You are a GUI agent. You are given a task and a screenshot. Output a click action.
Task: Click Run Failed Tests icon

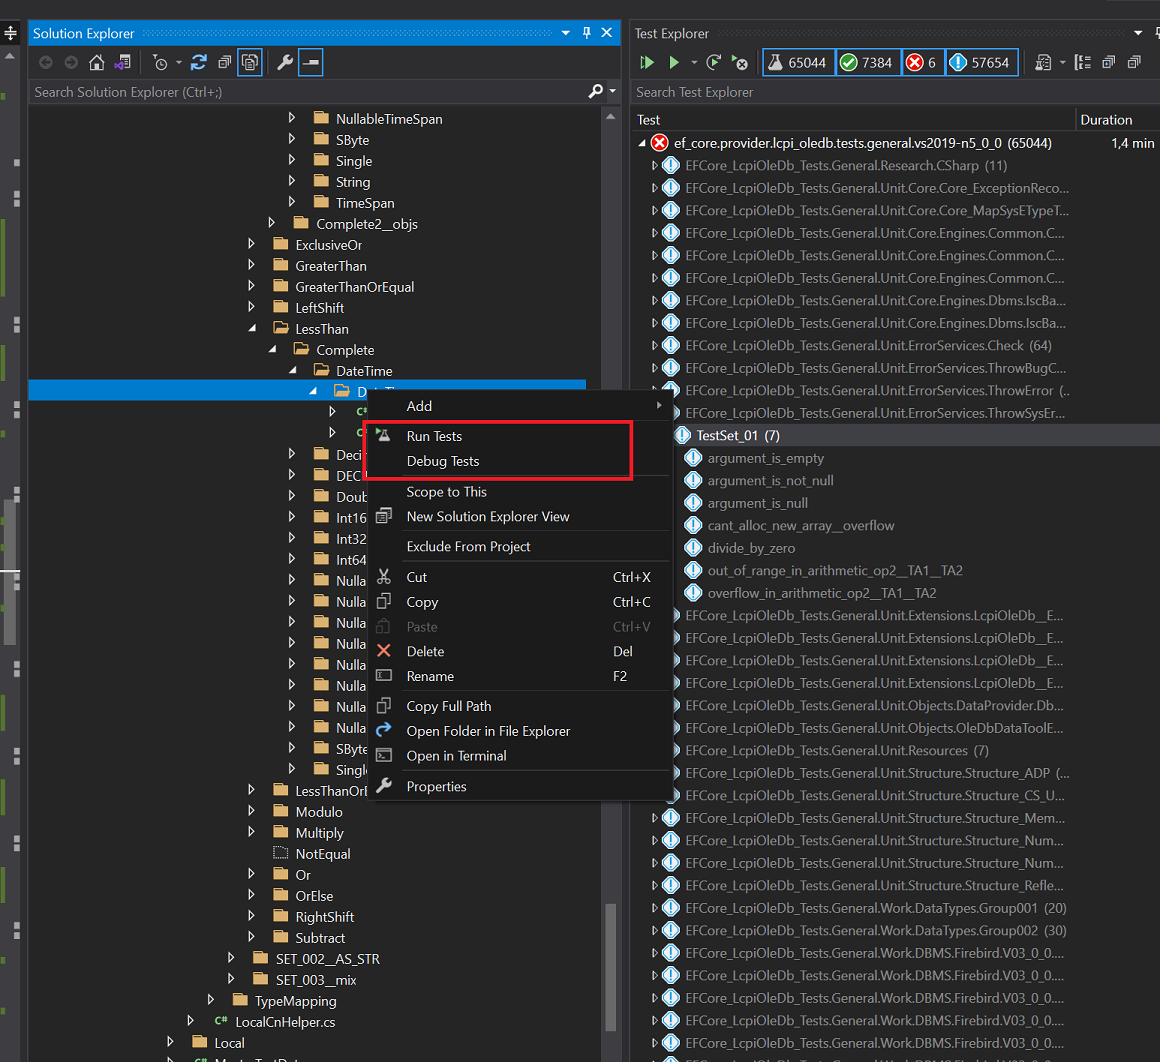coord(739,63)
